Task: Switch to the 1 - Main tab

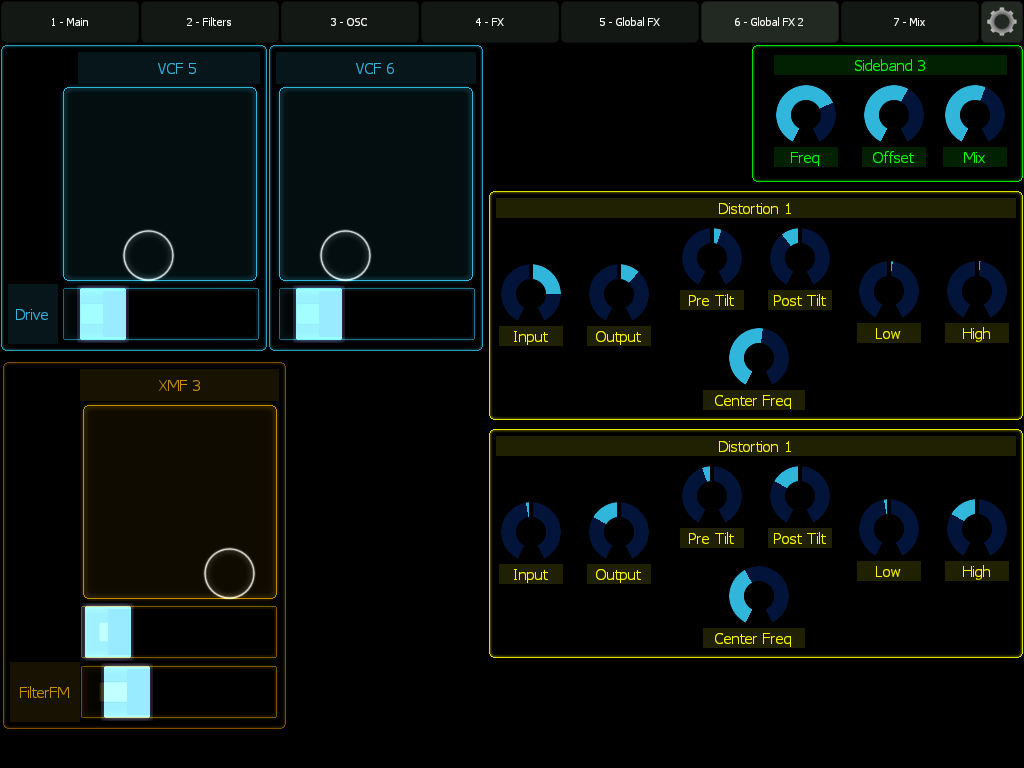Action: coord(70,22)
